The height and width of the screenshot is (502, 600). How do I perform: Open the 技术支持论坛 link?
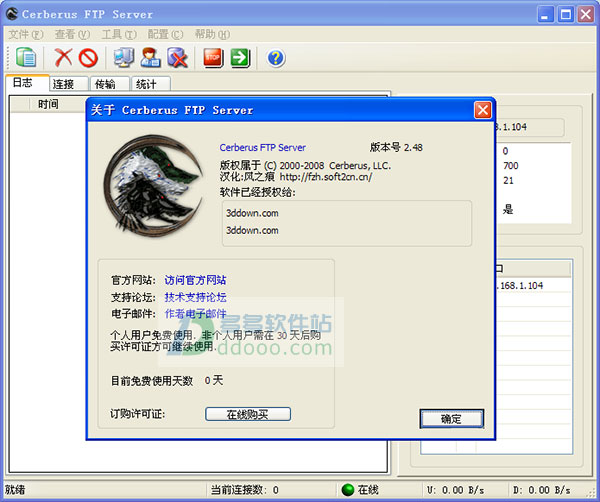[195, 297]
